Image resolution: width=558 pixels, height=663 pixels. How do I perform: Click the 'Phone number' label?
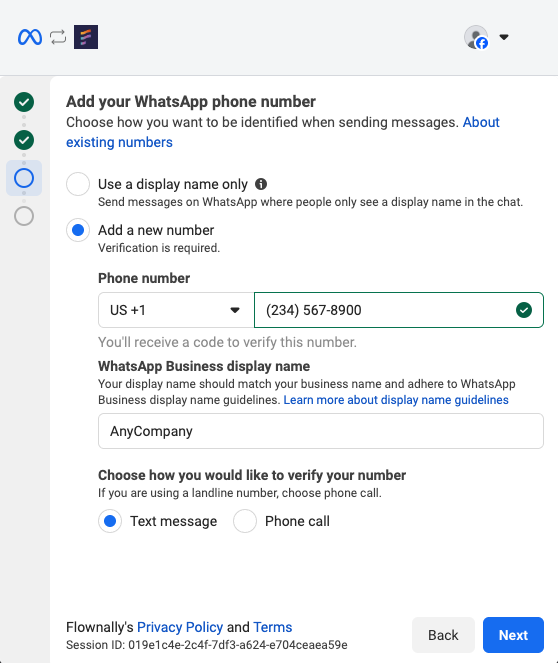[x=144, y=278]
